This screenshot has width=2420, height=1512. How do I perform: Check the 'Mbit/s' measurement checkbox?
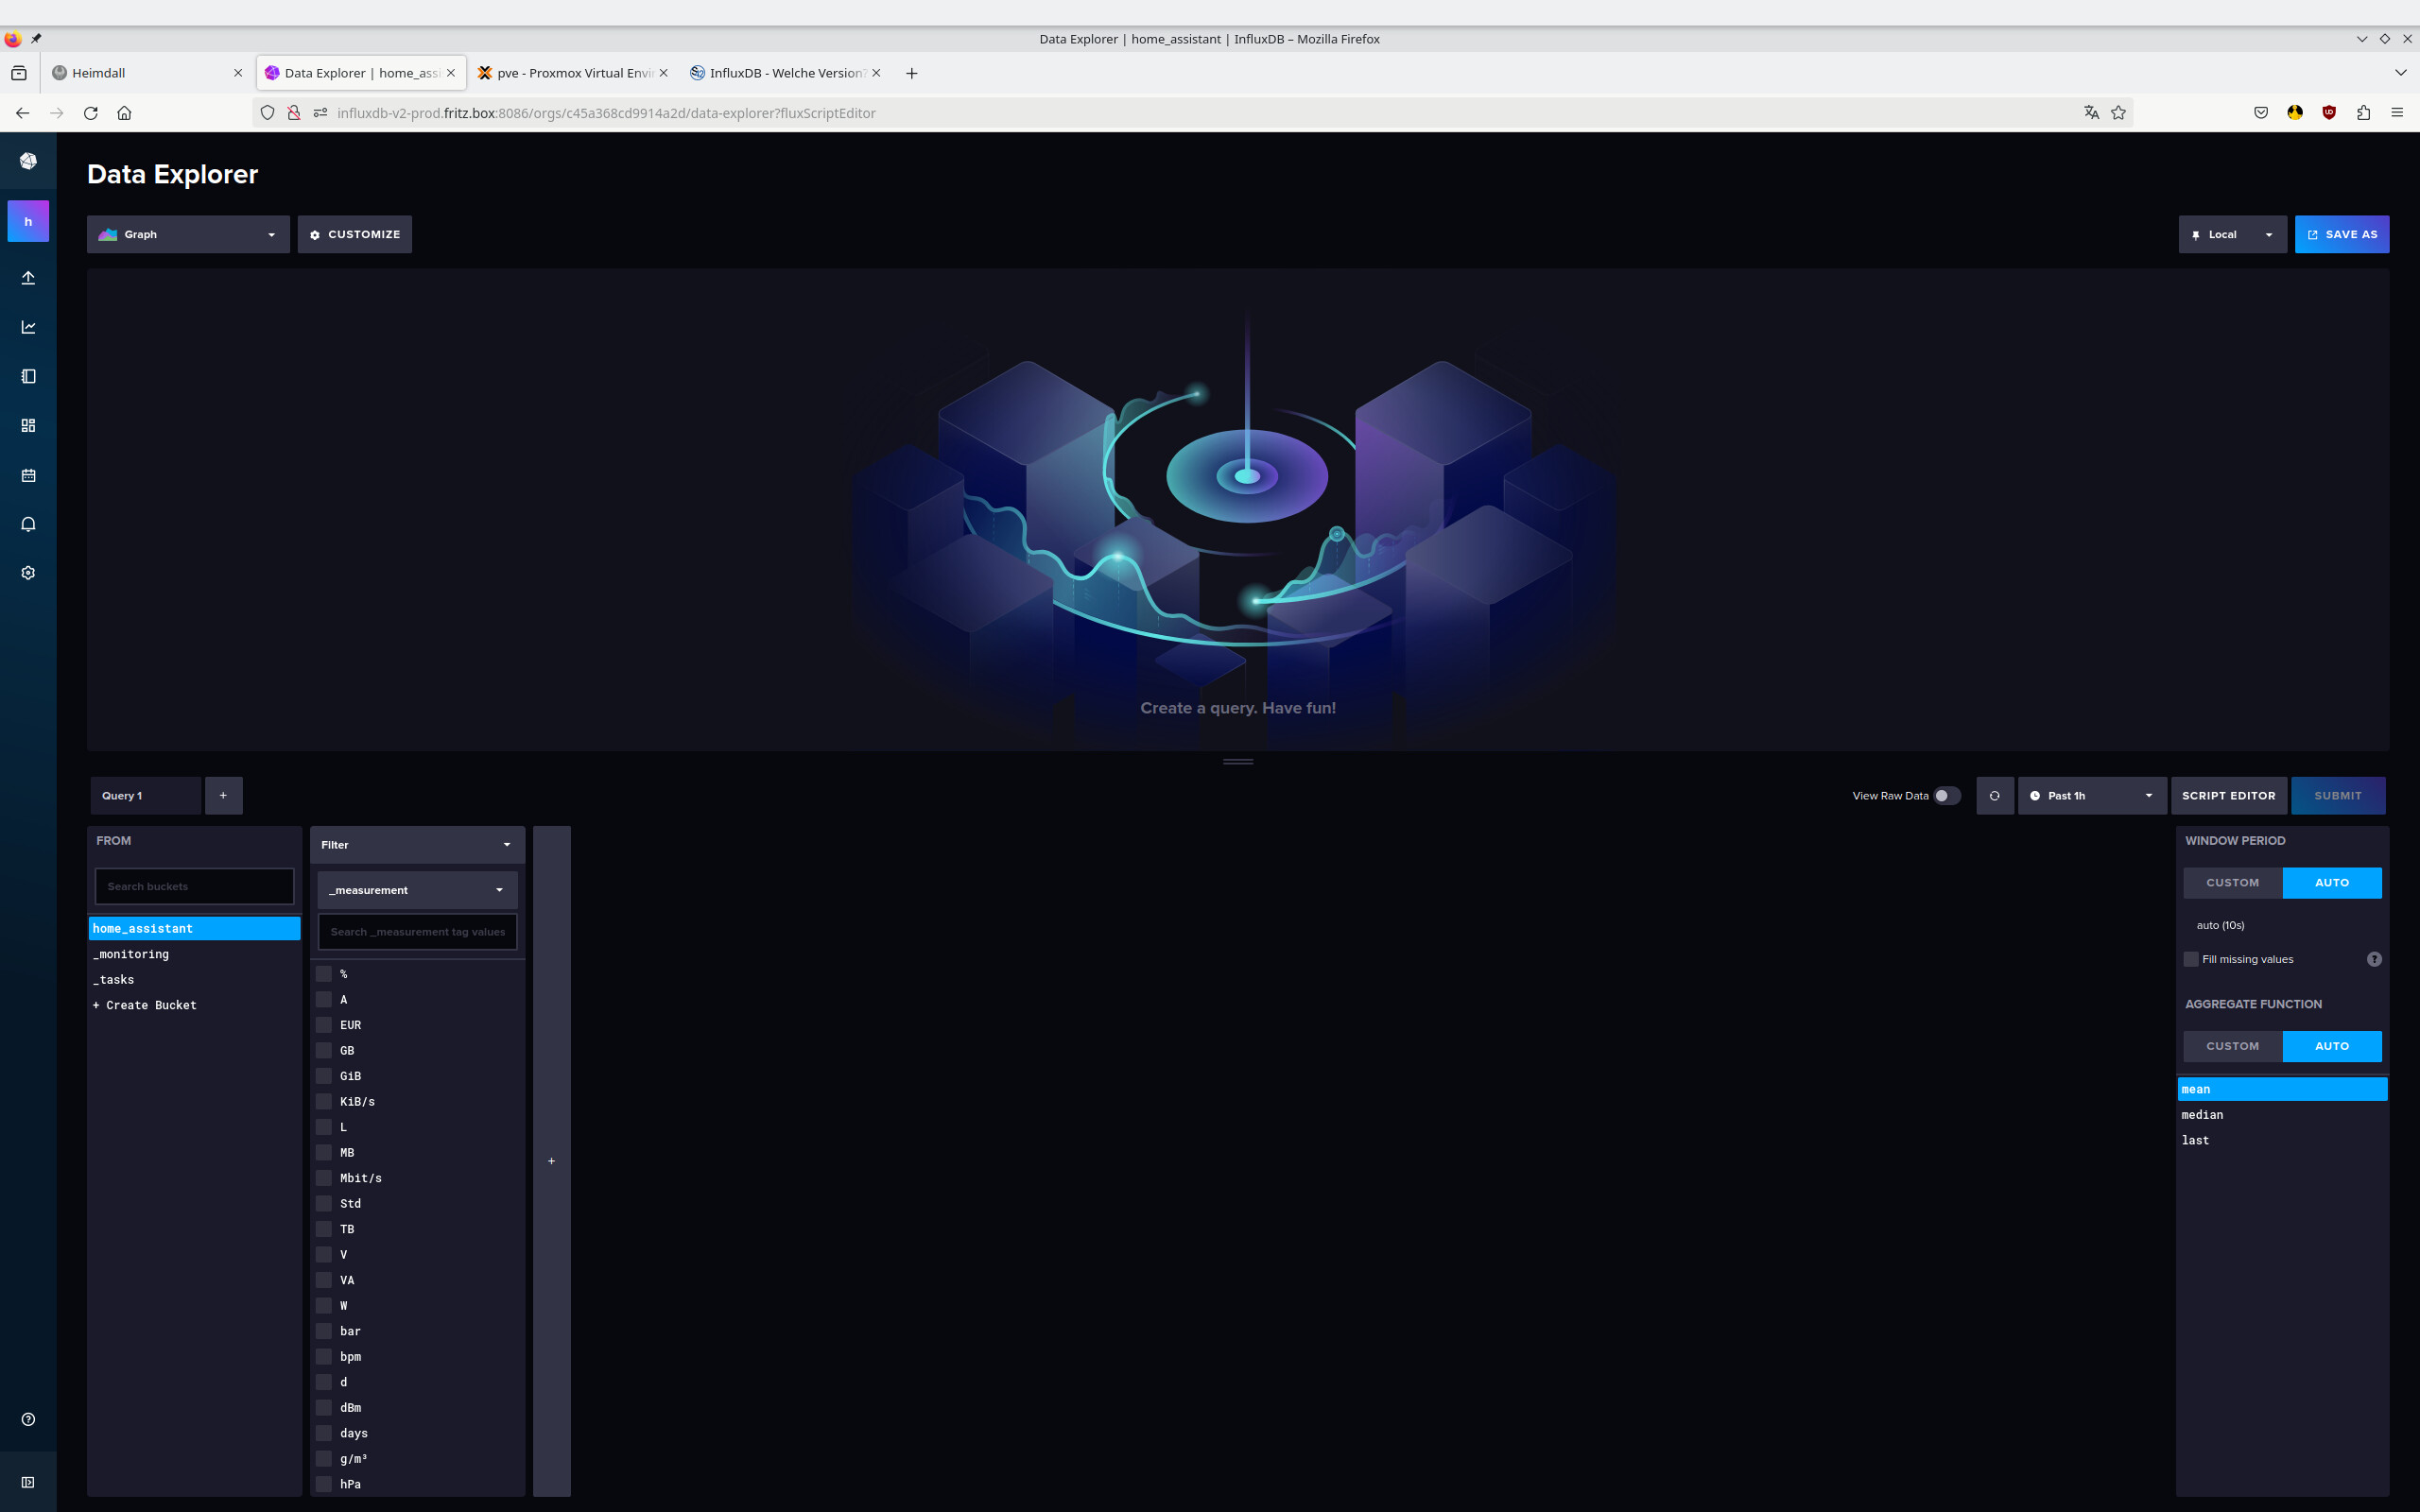tap(324, 1177)
